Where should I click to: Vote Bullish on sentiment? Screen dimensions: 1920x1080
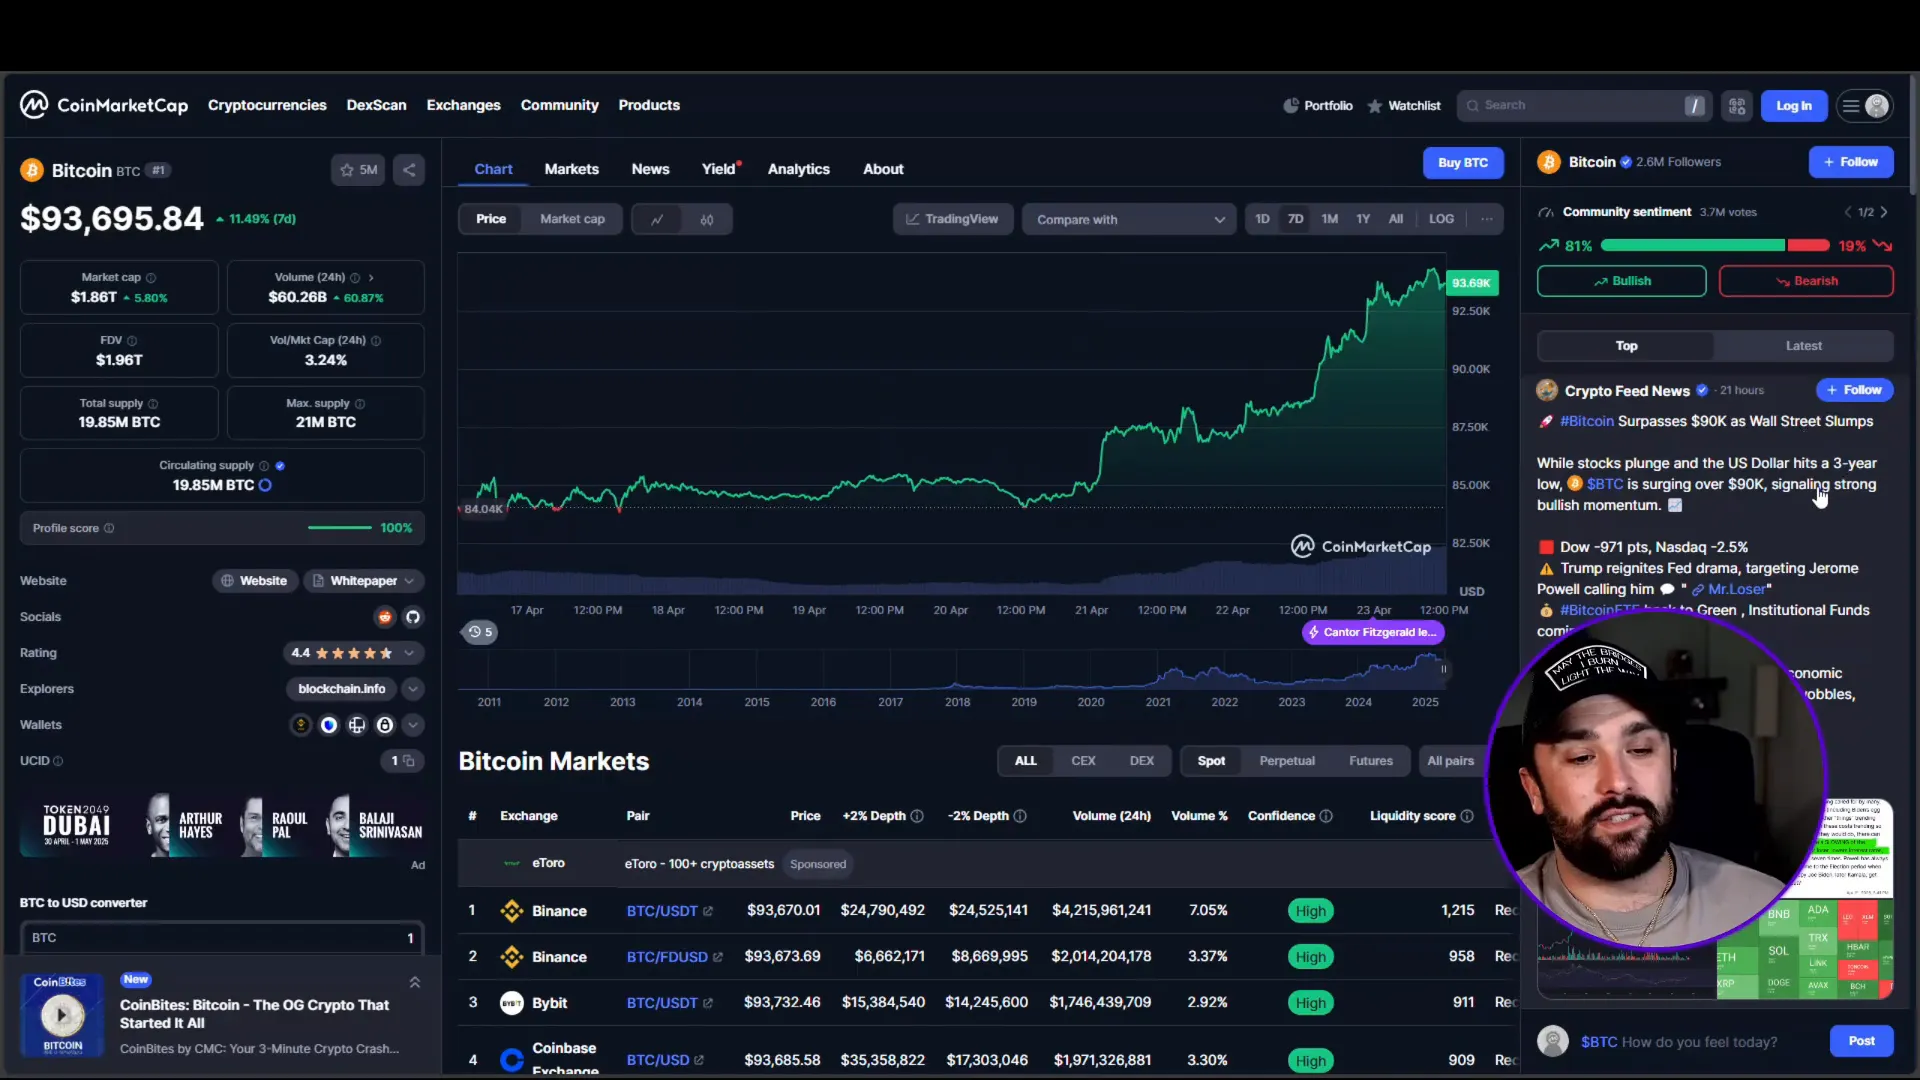tap(1621, 281)
